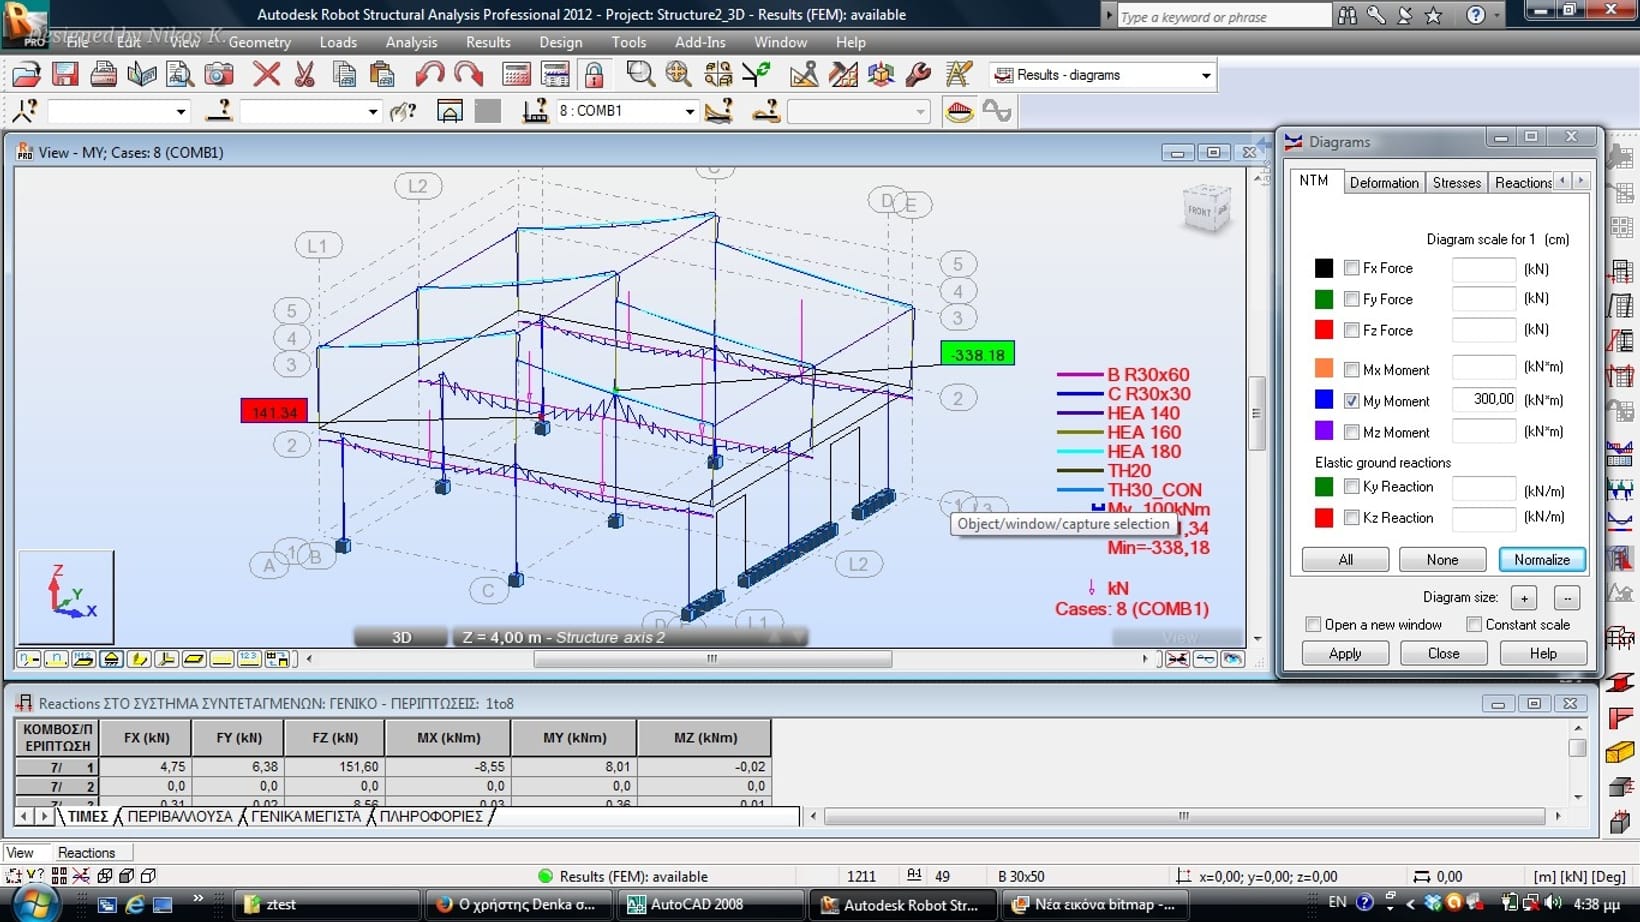Click the Apply button in Diagrams
Viewport: 1640px width, 922px height.
click(x=1344, y=654)
